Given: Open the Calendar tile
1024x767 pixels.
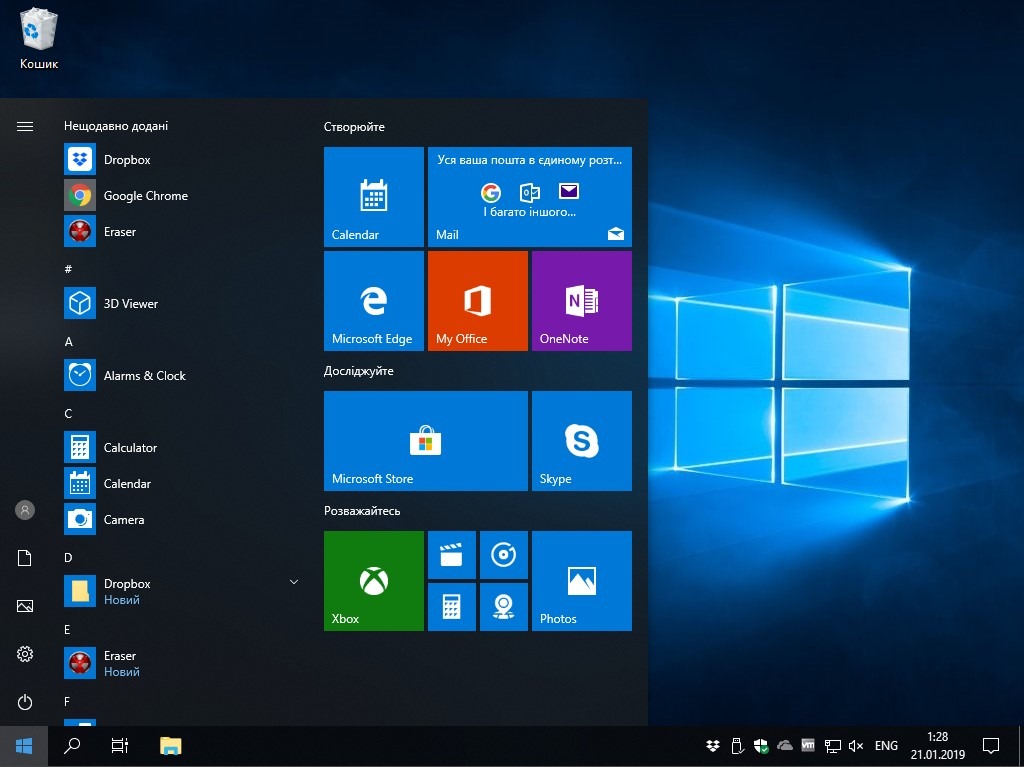Looking at the screenshot, I should (x=374, y=197).
